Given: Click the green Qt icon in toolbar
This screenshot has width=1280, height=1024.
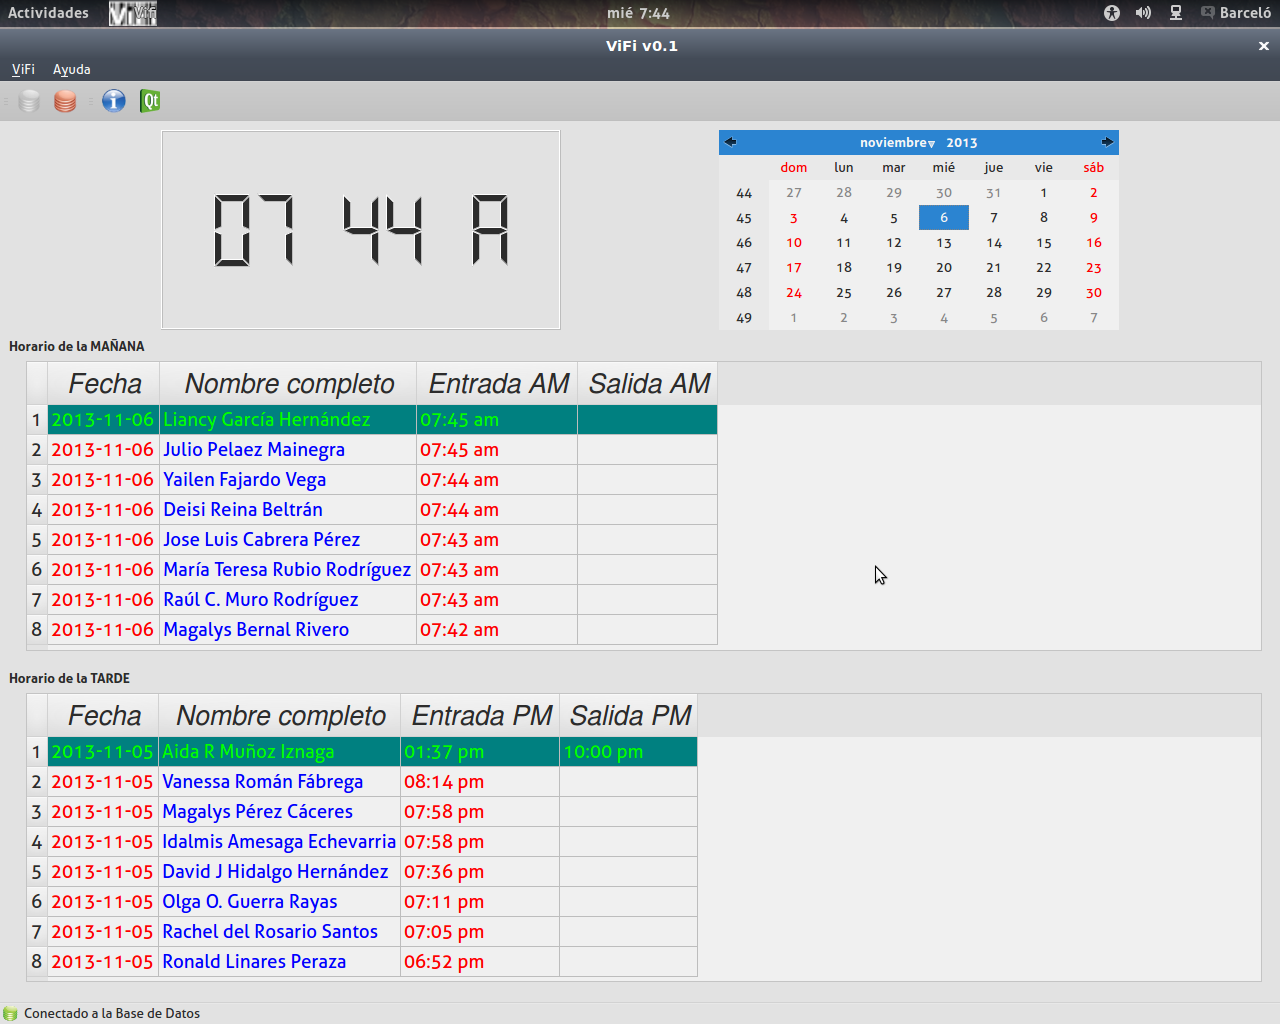Looking at the screenshot, I should [150, 101].
